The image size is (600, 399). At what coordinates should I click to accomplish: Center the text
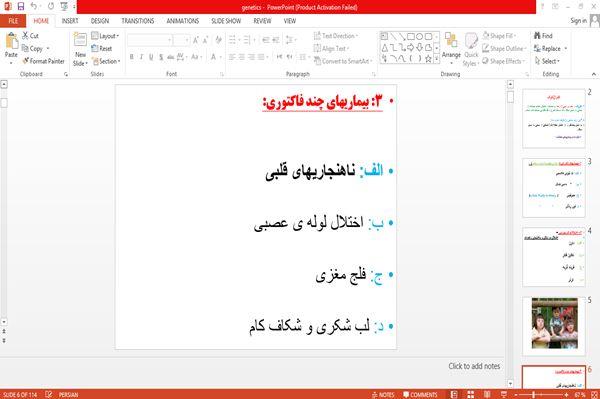[242, 57]
